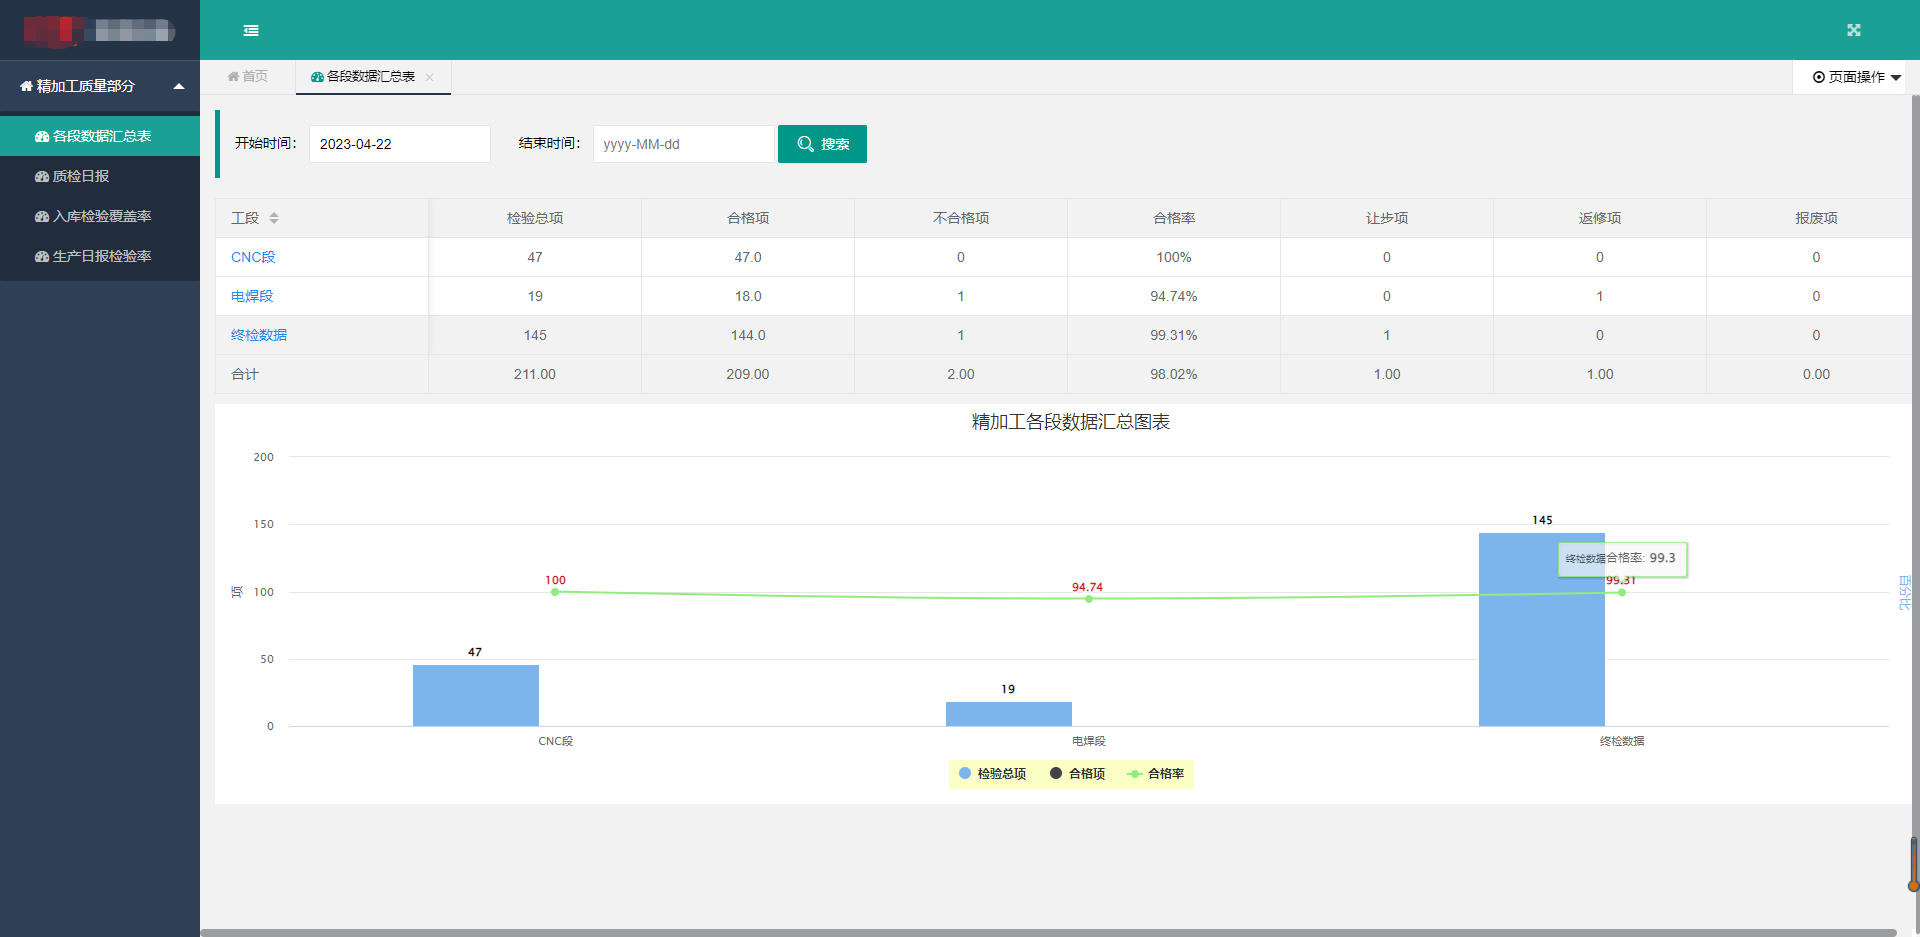The height and width of the screenshot is (937, 1920).
Task: Click the 98.02% total rate cell
Action: pos(1174,374)
